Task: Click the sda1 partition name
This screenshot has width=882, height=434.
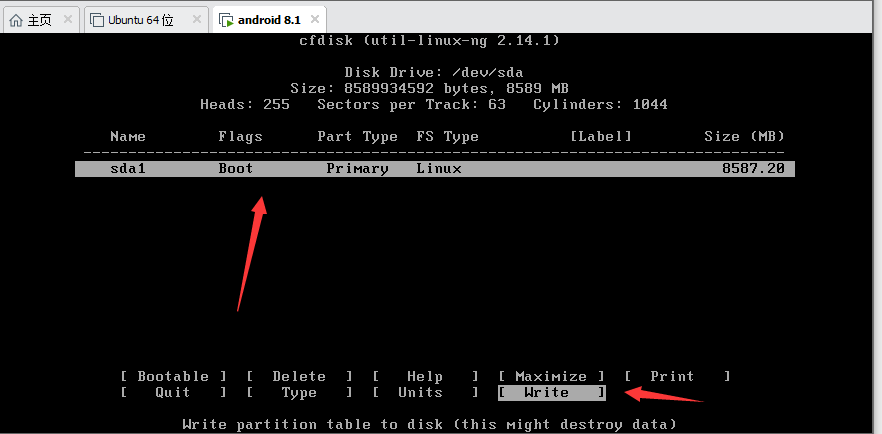Action: [x=128, y=169]
